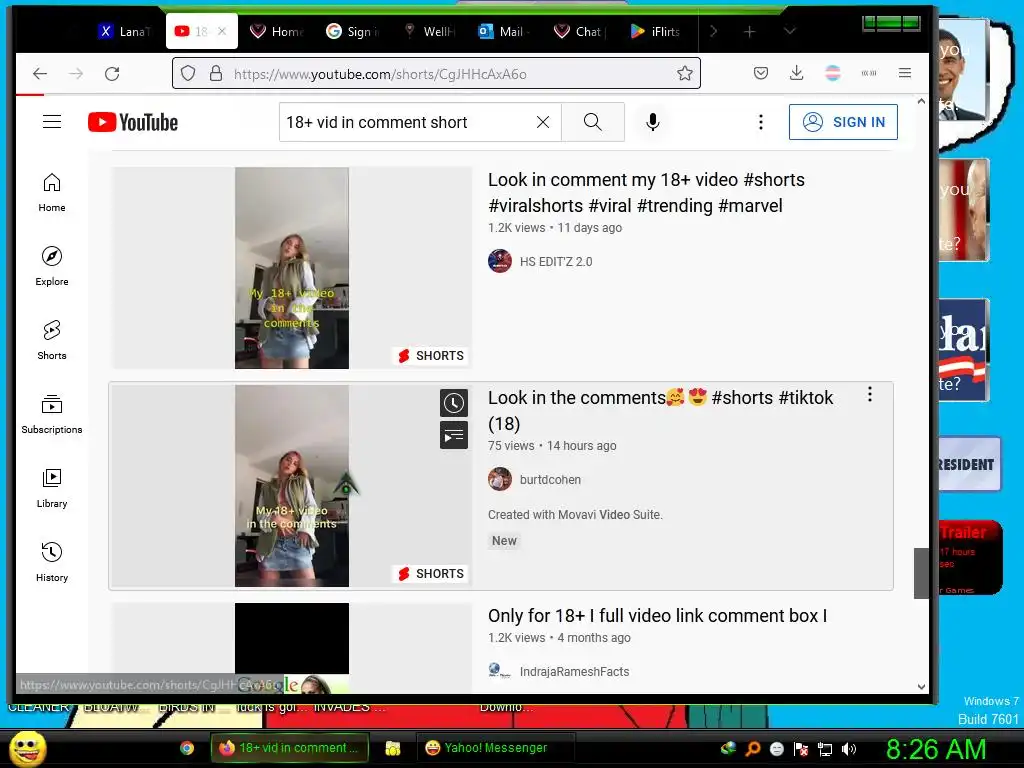This screenshot has height=768, width=1024.
Task: Click the forward navigation arrow
Action: 76,74
